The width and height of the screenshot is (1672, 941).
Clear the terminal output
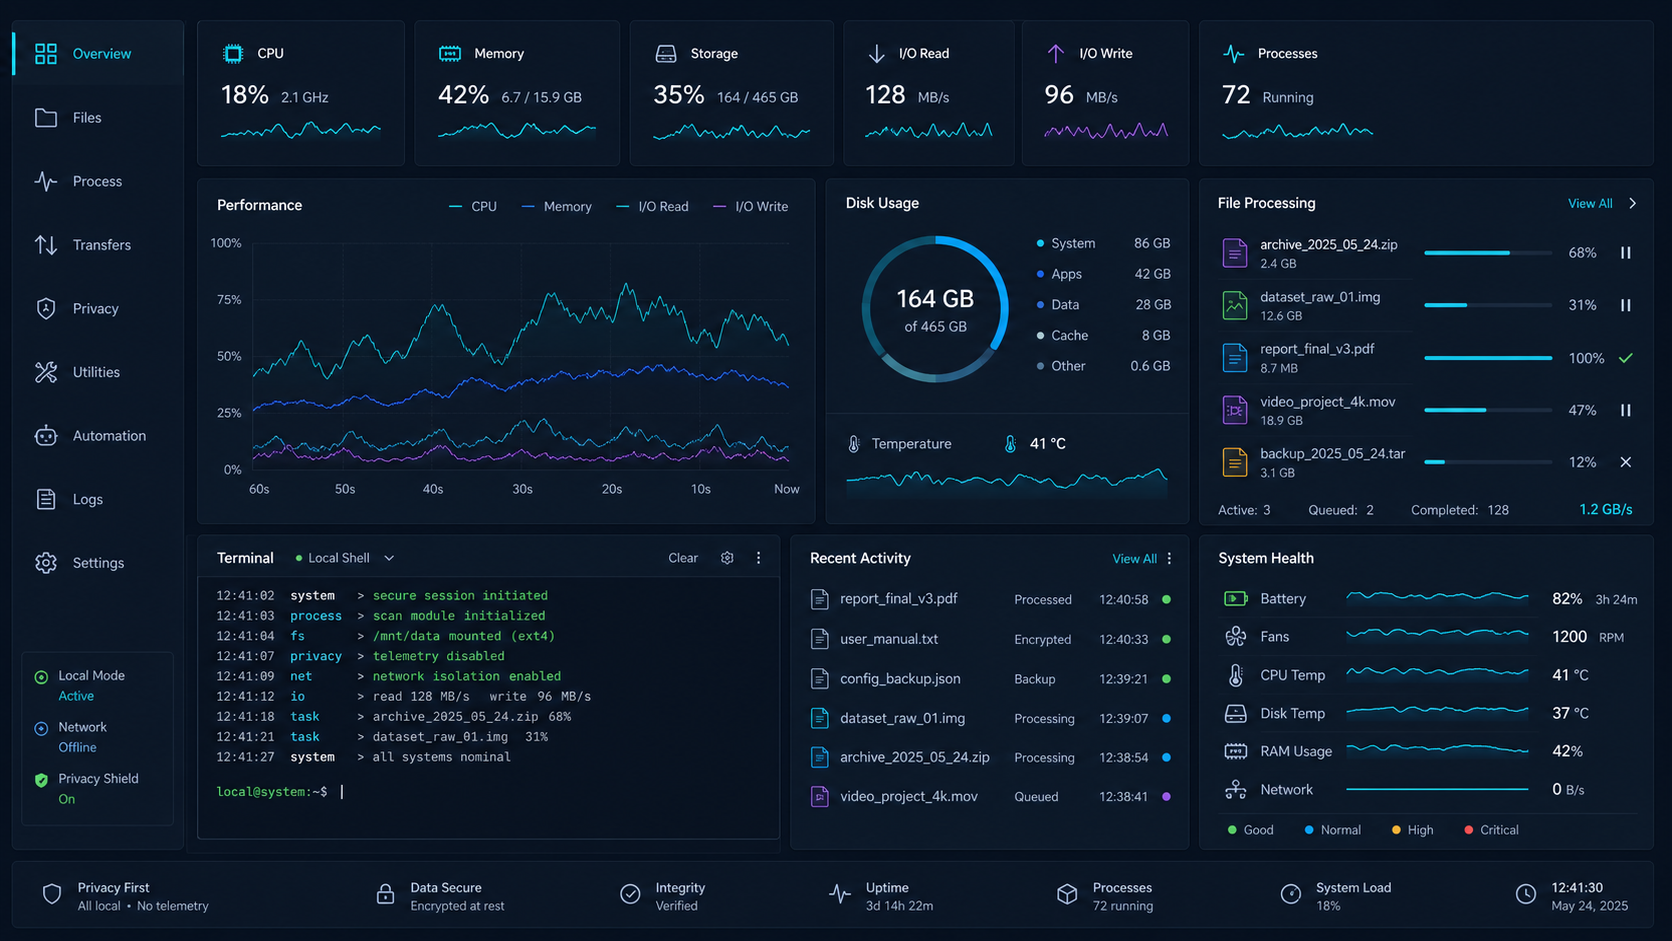point(683,558)
